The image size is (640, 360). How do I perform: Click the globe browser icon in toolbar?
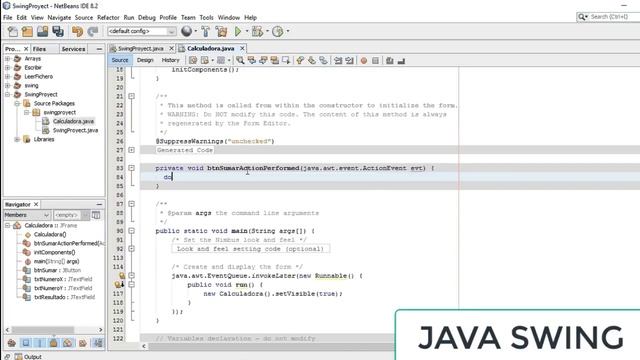pos(187,31)
